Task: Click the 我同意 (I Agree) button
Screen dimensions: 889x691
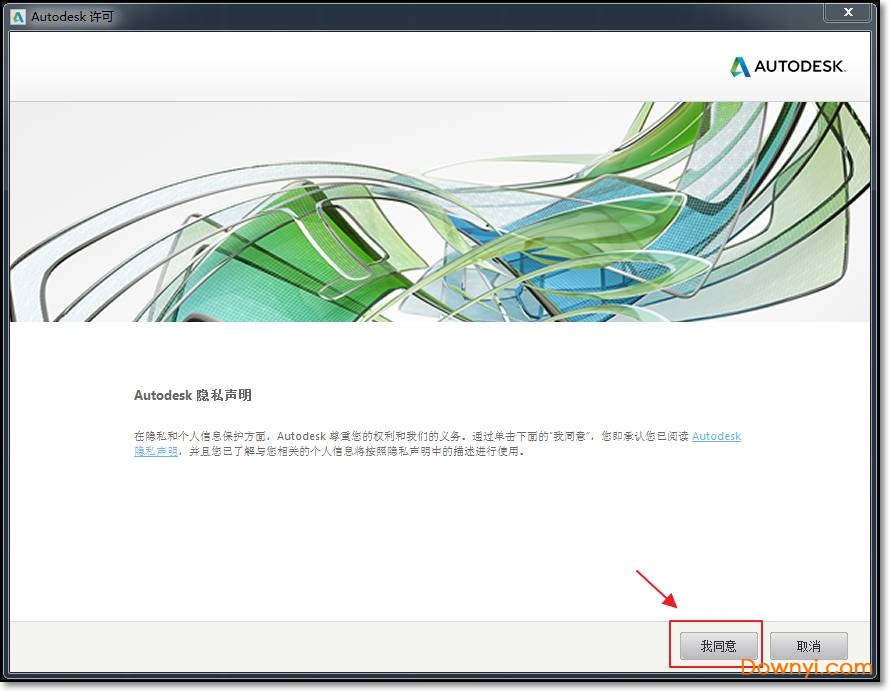Action: point(718,646)
